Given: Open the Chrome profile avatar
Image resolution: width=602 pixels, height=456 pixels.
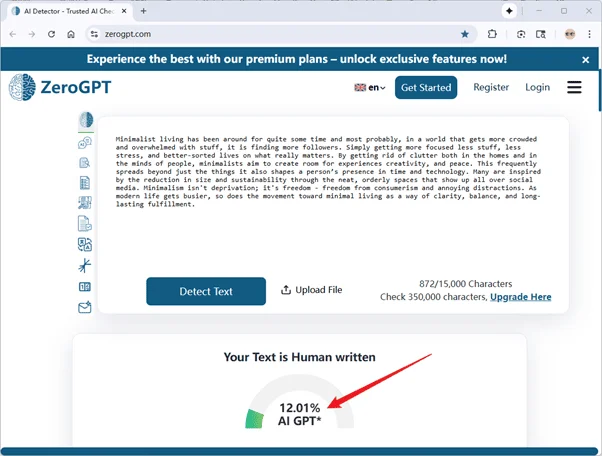Looking at the screenshot, I should coord(570,34).
